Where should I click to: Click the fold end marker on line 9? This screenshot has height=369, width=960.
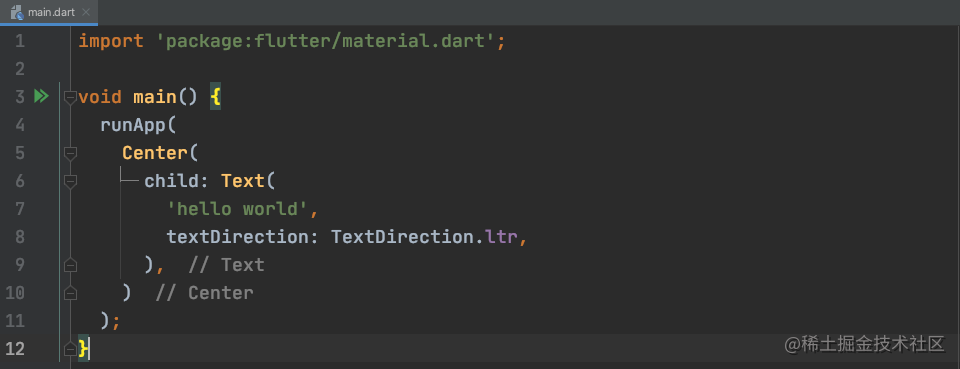pos(70,265)
